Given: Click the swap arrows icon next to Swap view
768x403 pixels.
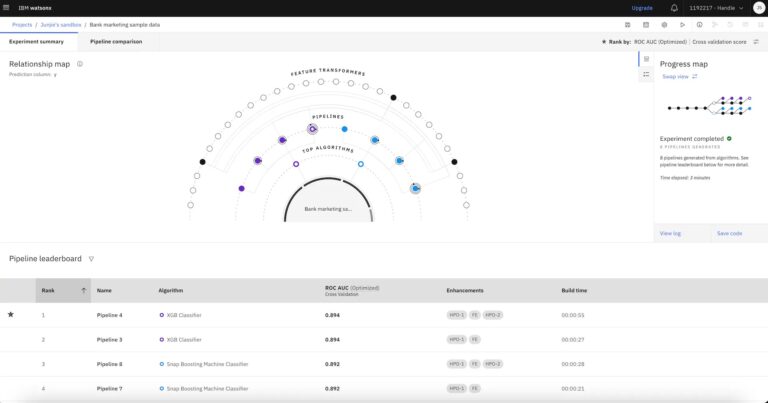Looking at the screenshot, I should [x=695, y=76].
